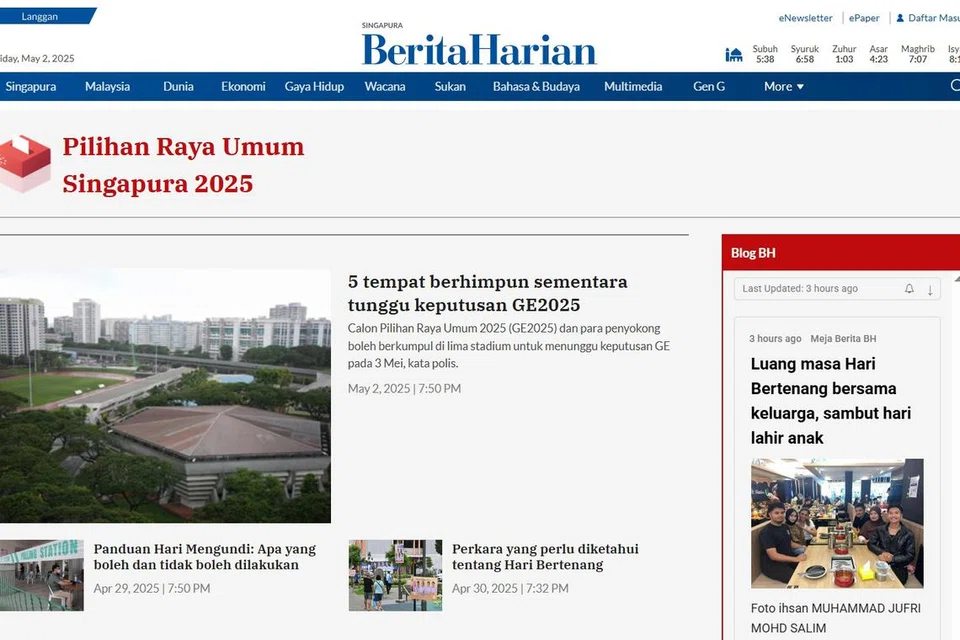
Task: Click the polling station article thumbnail
Action: (x=42, y=575)
